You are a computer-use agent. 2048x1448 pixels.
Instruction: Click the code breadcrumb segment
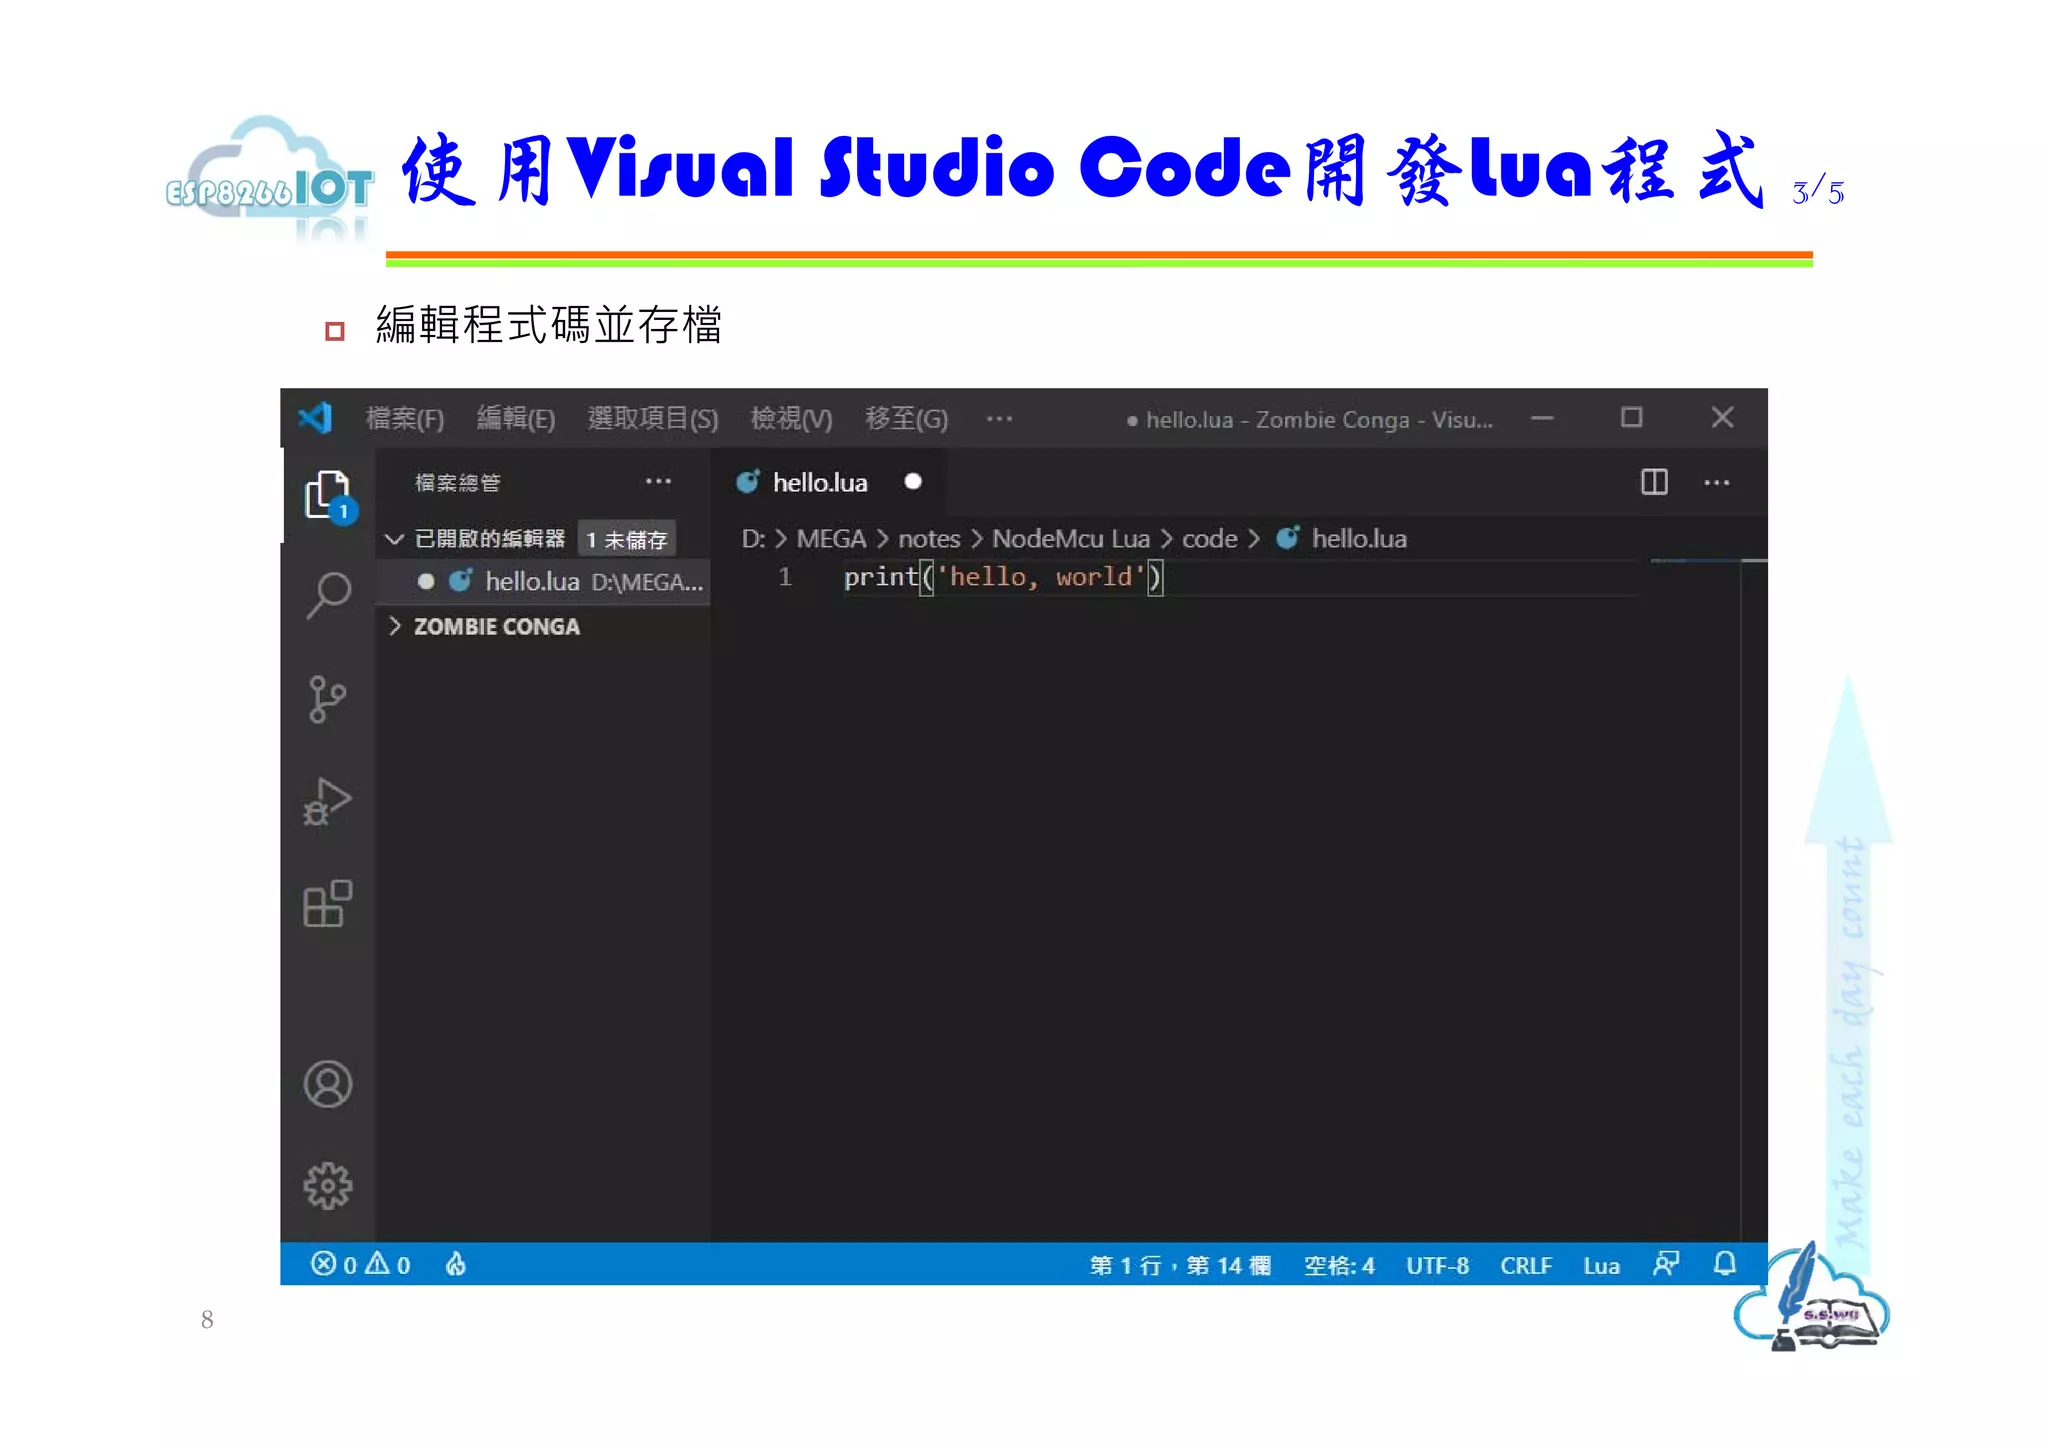coord(1210,539)
